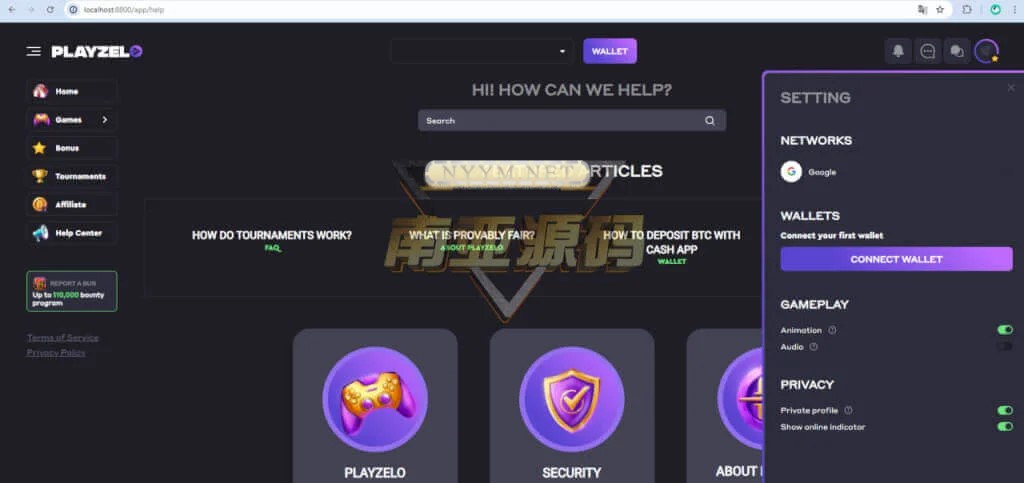1024x483 pixels.
Task: Disable the Animation toggle
Action: point(1004,330)
